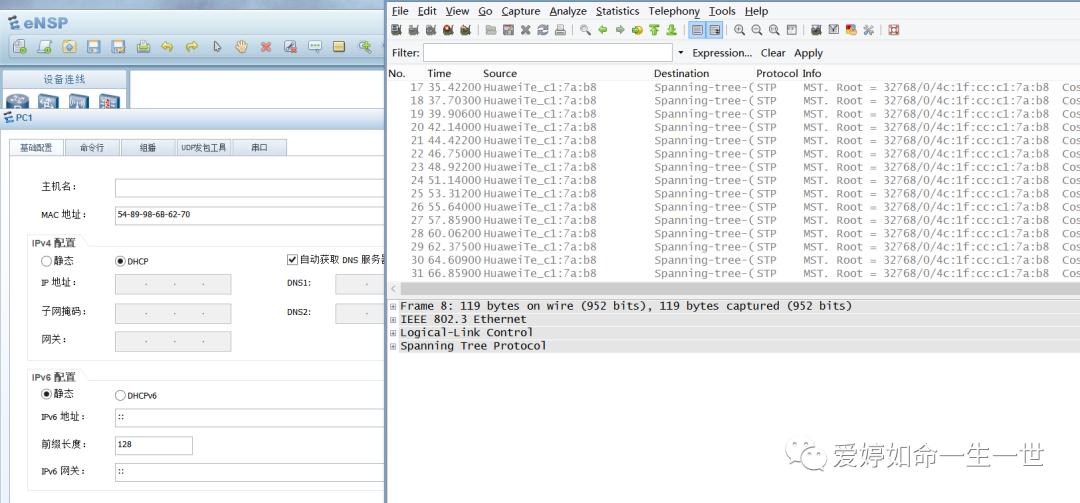The width and height of the screenshot is (1080, 503).
Task: Toggle auto scroll in live capture
Action: 714,30
